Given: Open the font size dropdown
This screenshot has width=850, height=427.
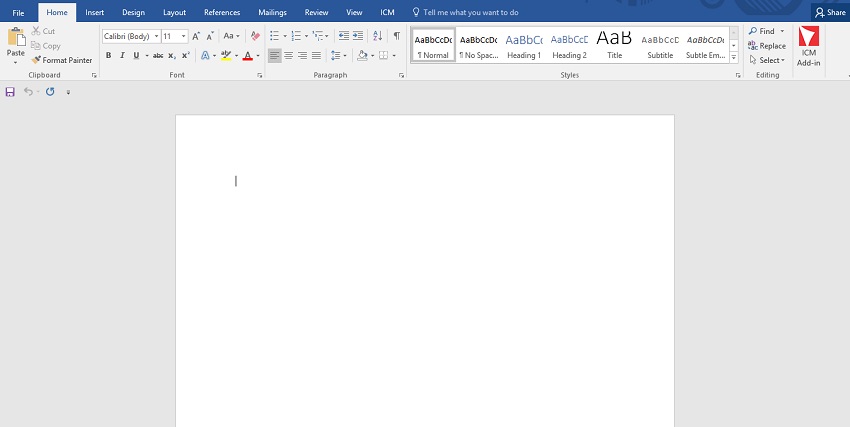Looking at the screenshot, I should [x=183, y=36].
